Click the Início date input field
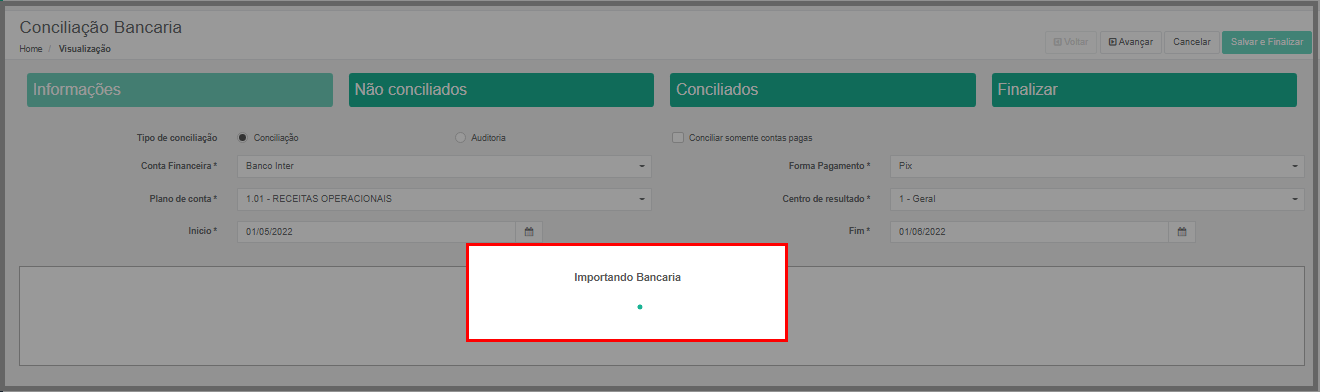The height and width of the screenshot is (392, 1320). pos(376,232)
